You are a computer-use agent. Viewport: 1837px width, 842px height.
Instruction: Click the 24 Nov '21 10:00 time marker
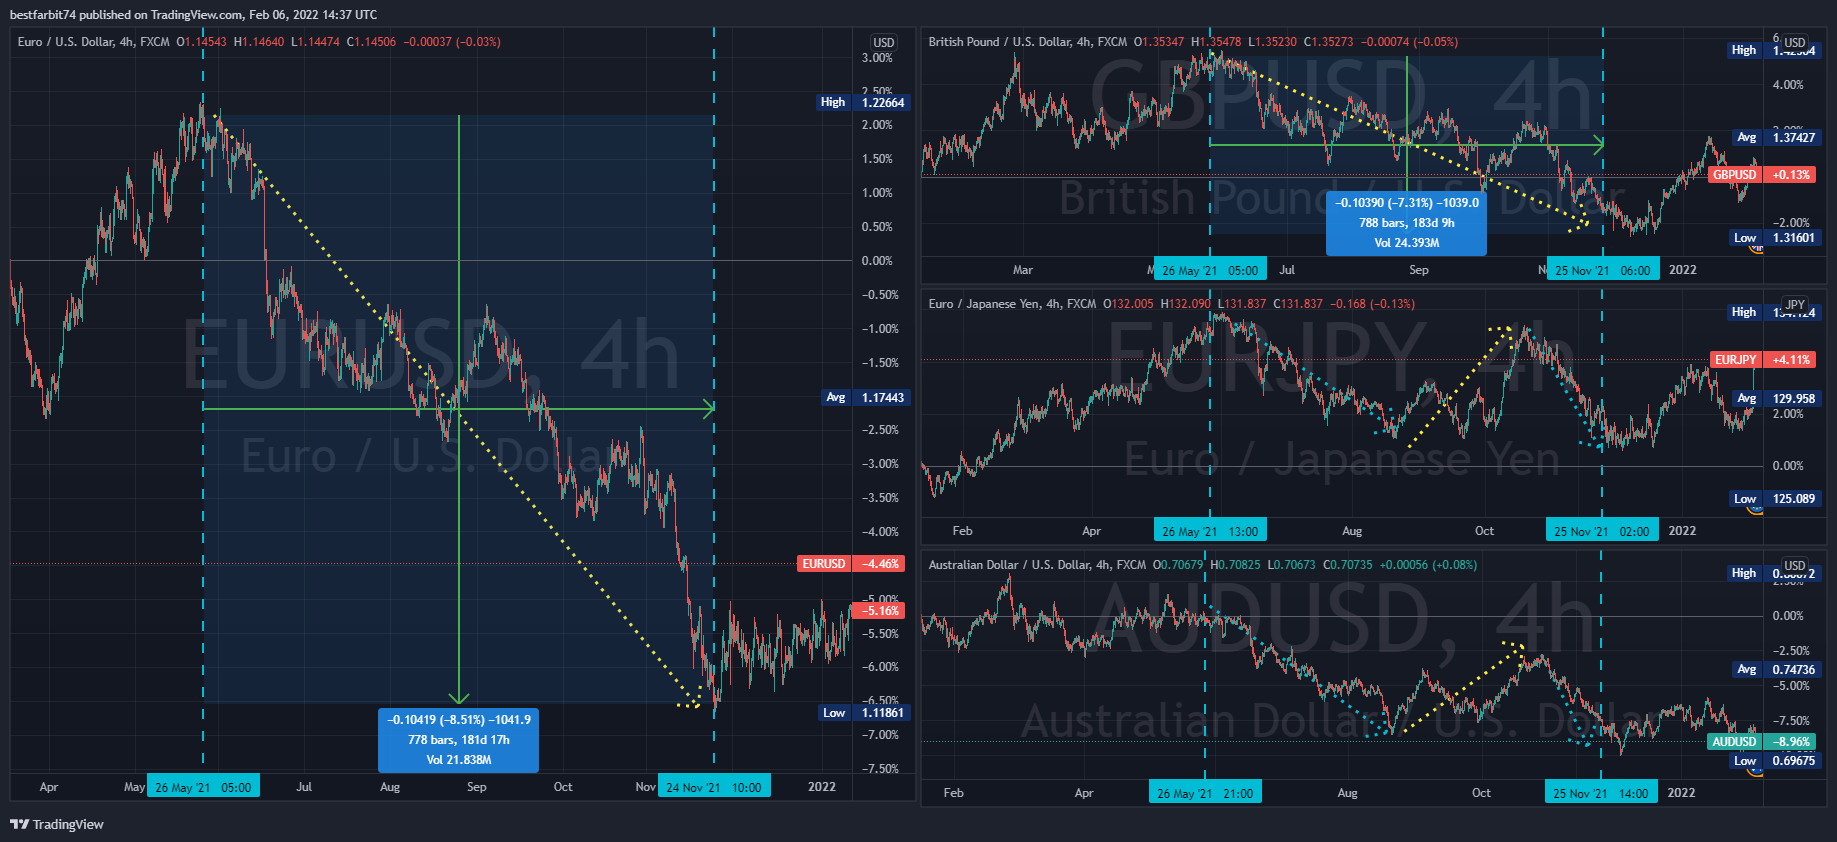[714, 787]
